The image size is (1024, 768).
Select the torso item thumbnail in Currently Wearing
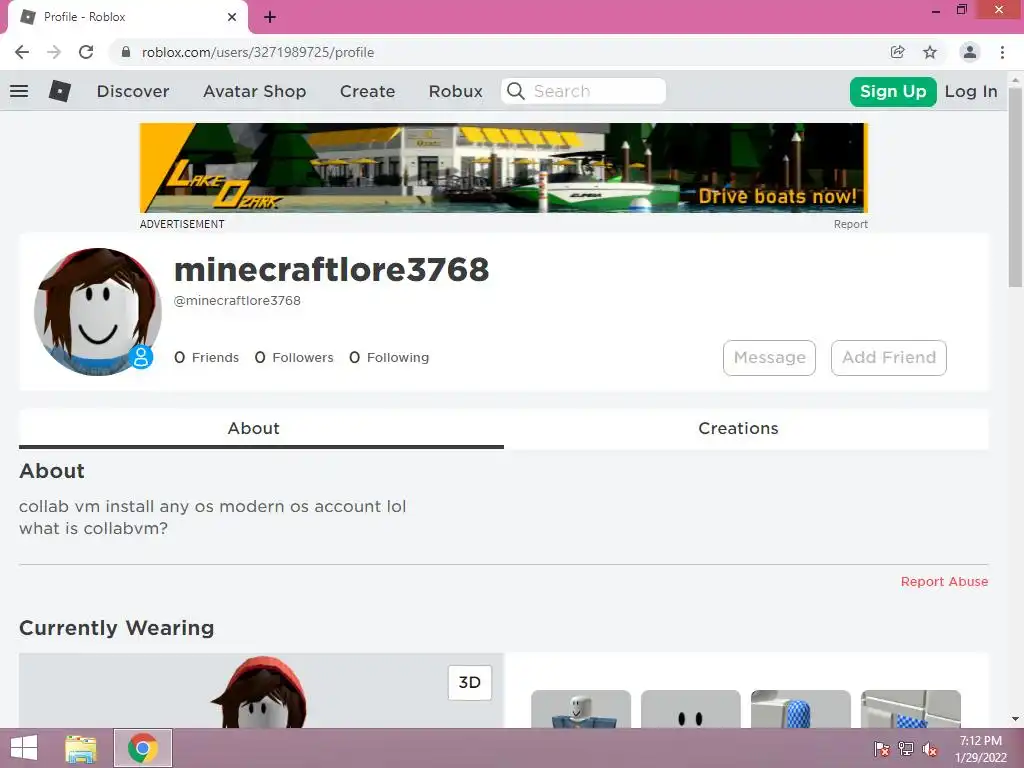[x=581, y=709]
